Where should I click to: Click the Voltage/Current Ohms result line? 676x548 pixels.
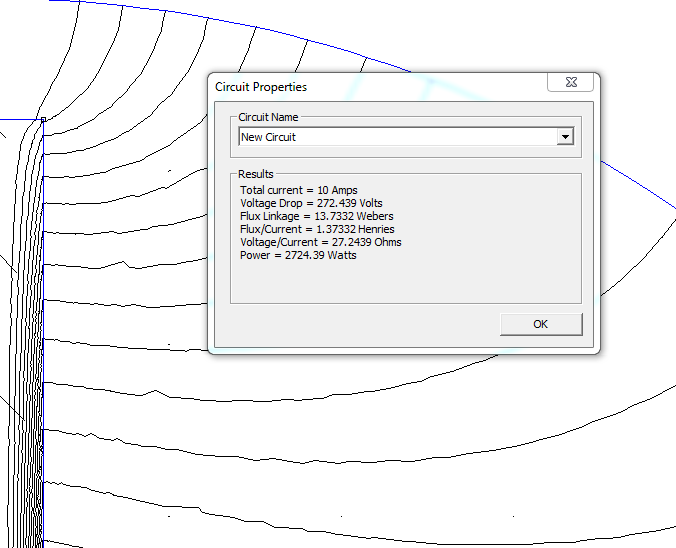click(x=320, y=242)
